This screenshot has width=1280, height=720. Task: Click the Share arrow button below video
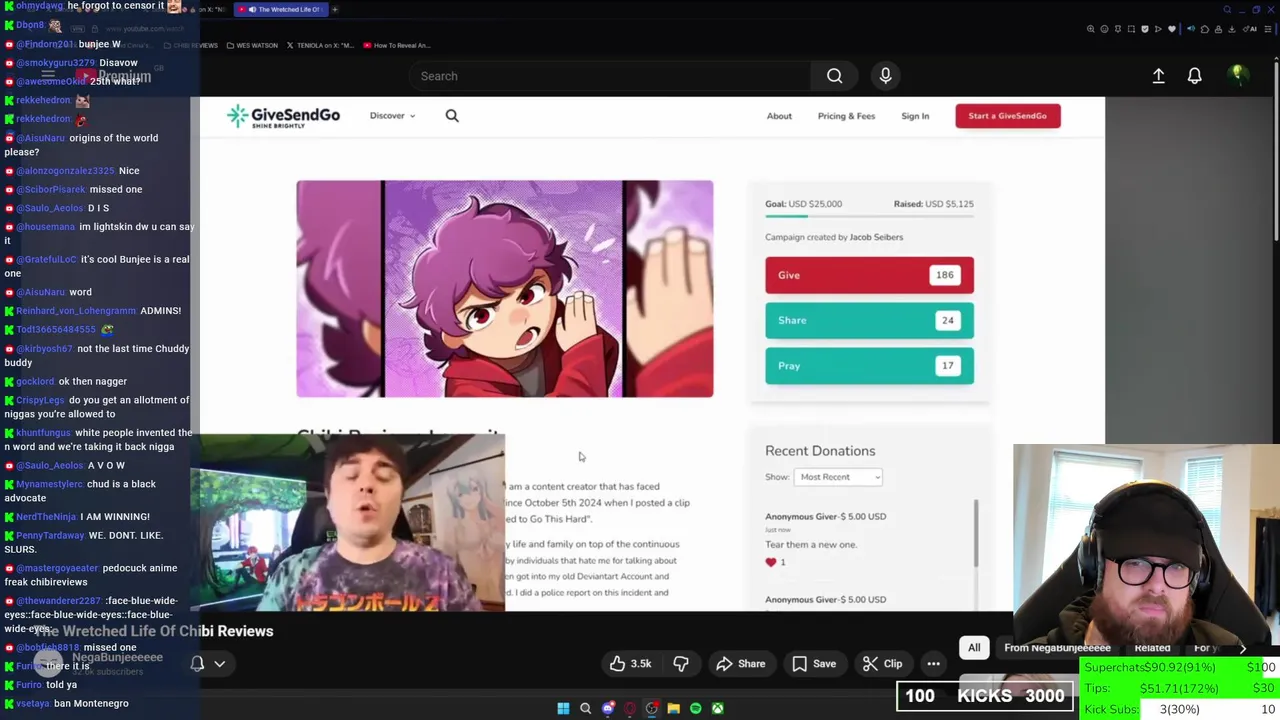pyautogui.click(x=741, y=664)
